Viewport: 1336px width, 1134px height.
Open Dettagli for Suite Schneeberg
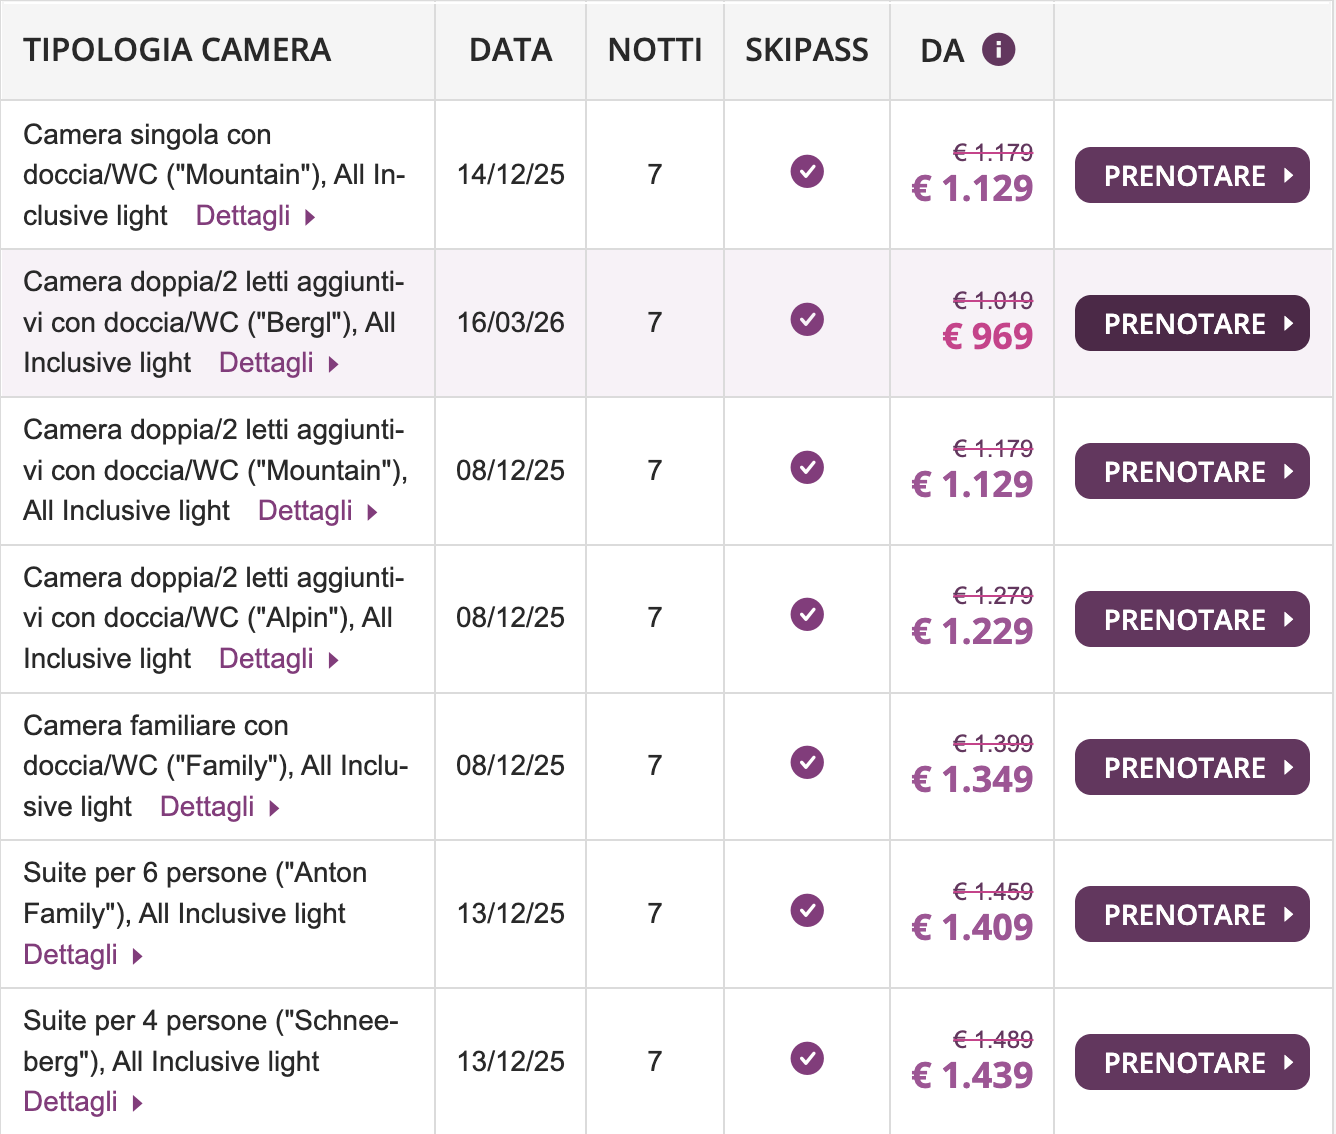click(82, 1102)
